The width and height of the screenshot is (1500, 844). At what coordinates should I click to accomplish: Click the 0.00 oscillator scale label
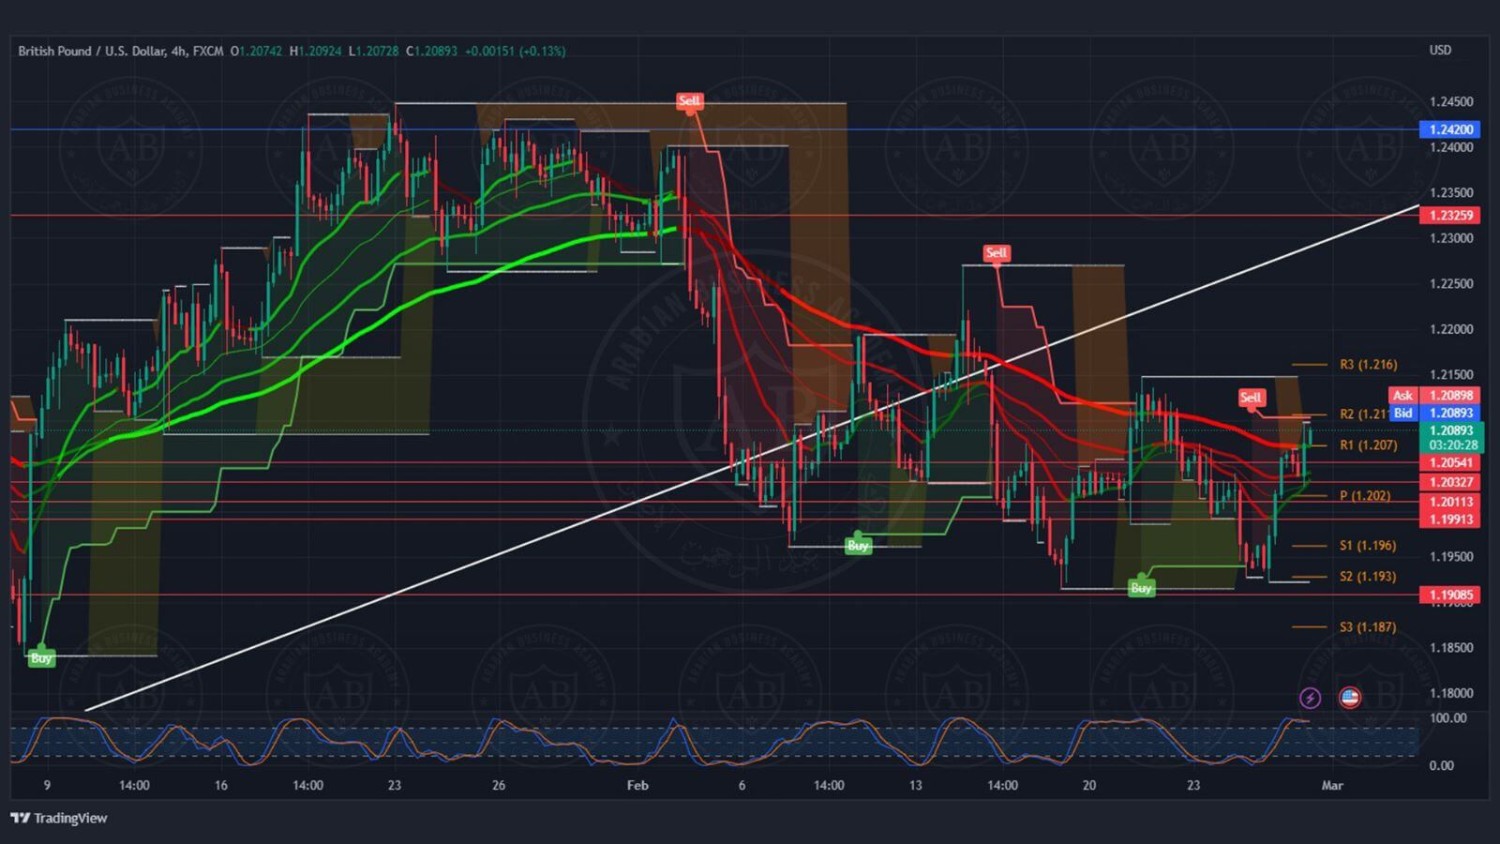(1441, 766)
